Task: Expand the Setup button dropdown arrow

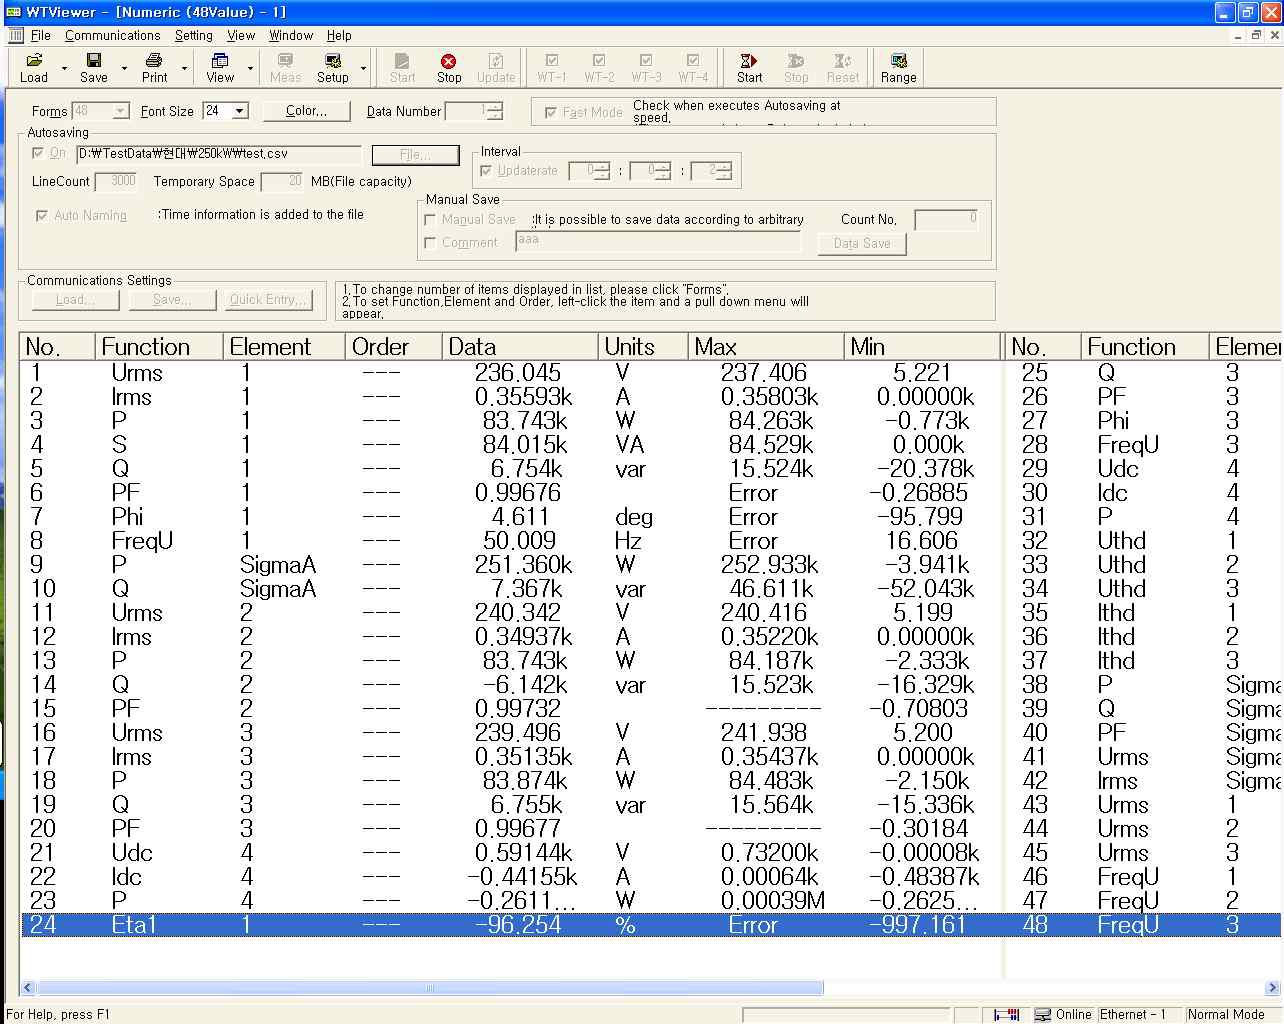Action: tap(363, 68)
